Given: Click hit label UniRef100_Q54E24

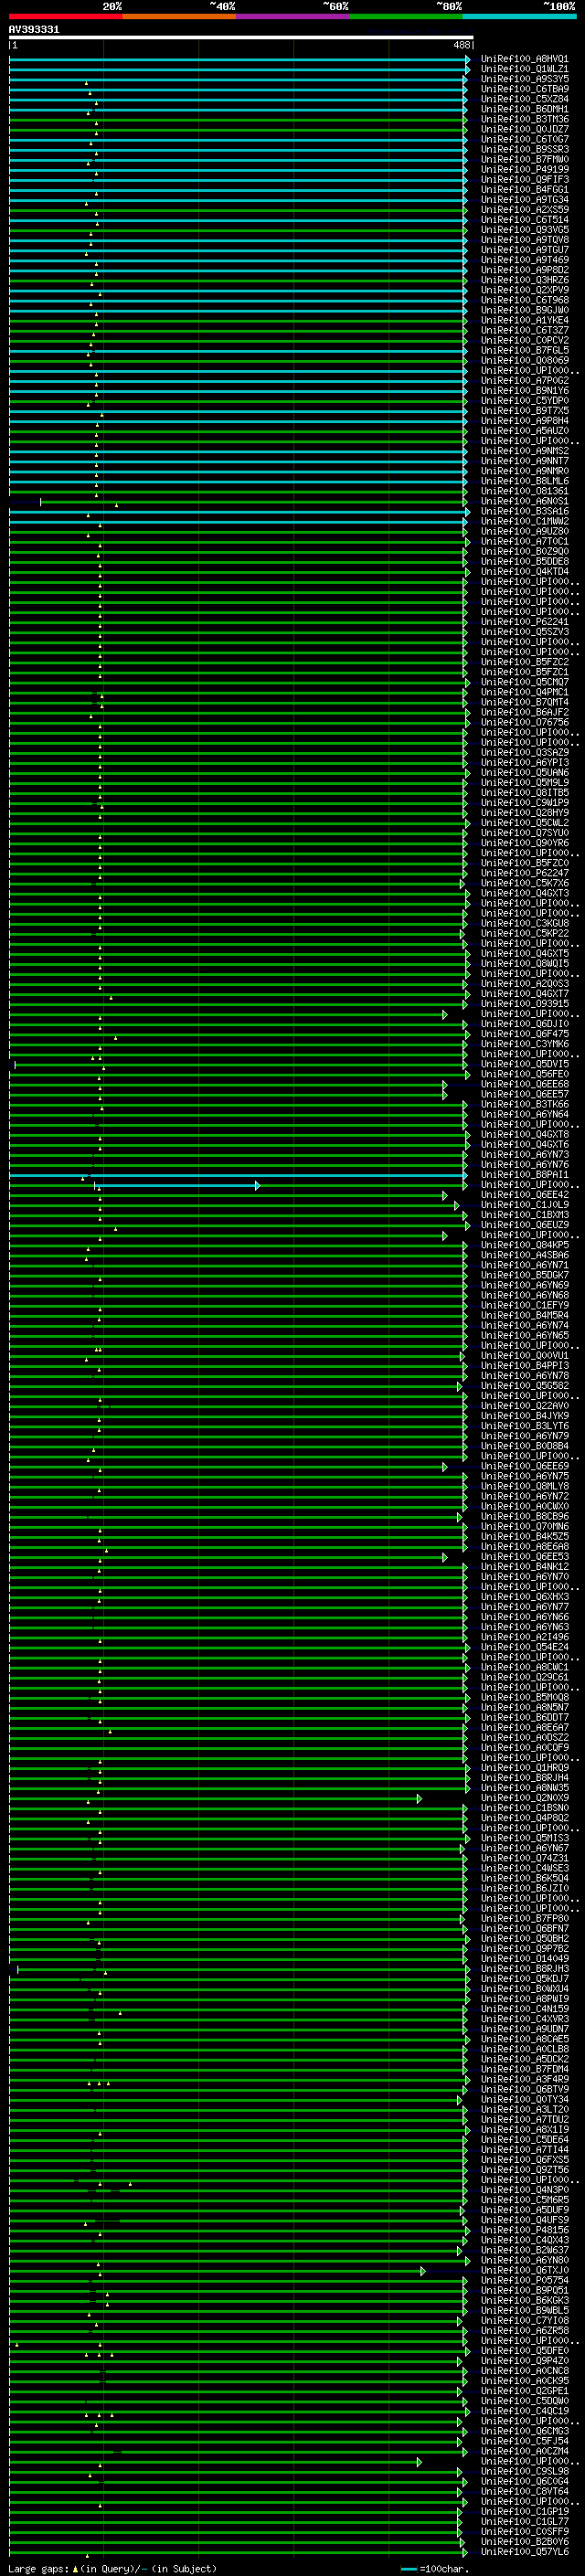Looking at the screenshot, I should (525, 1647).
